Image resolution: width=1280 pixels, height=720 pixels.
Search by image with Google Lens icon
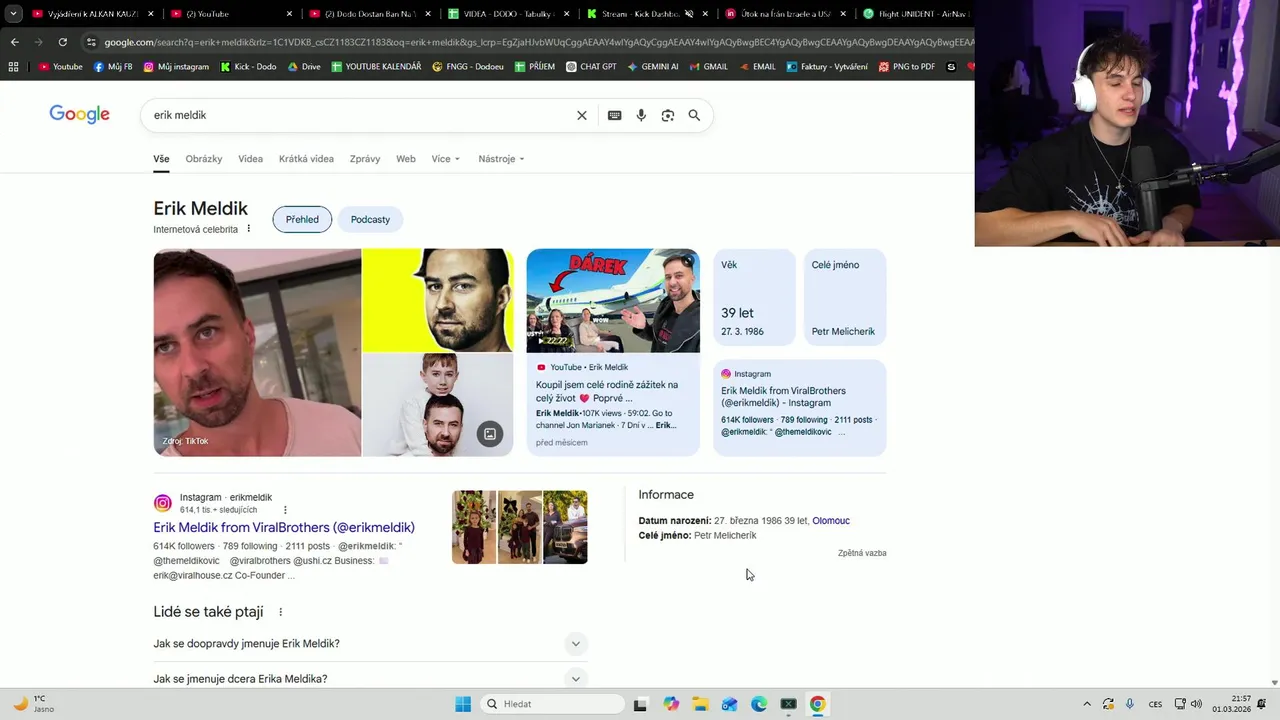pyautogui.click(x=668, y=115)
